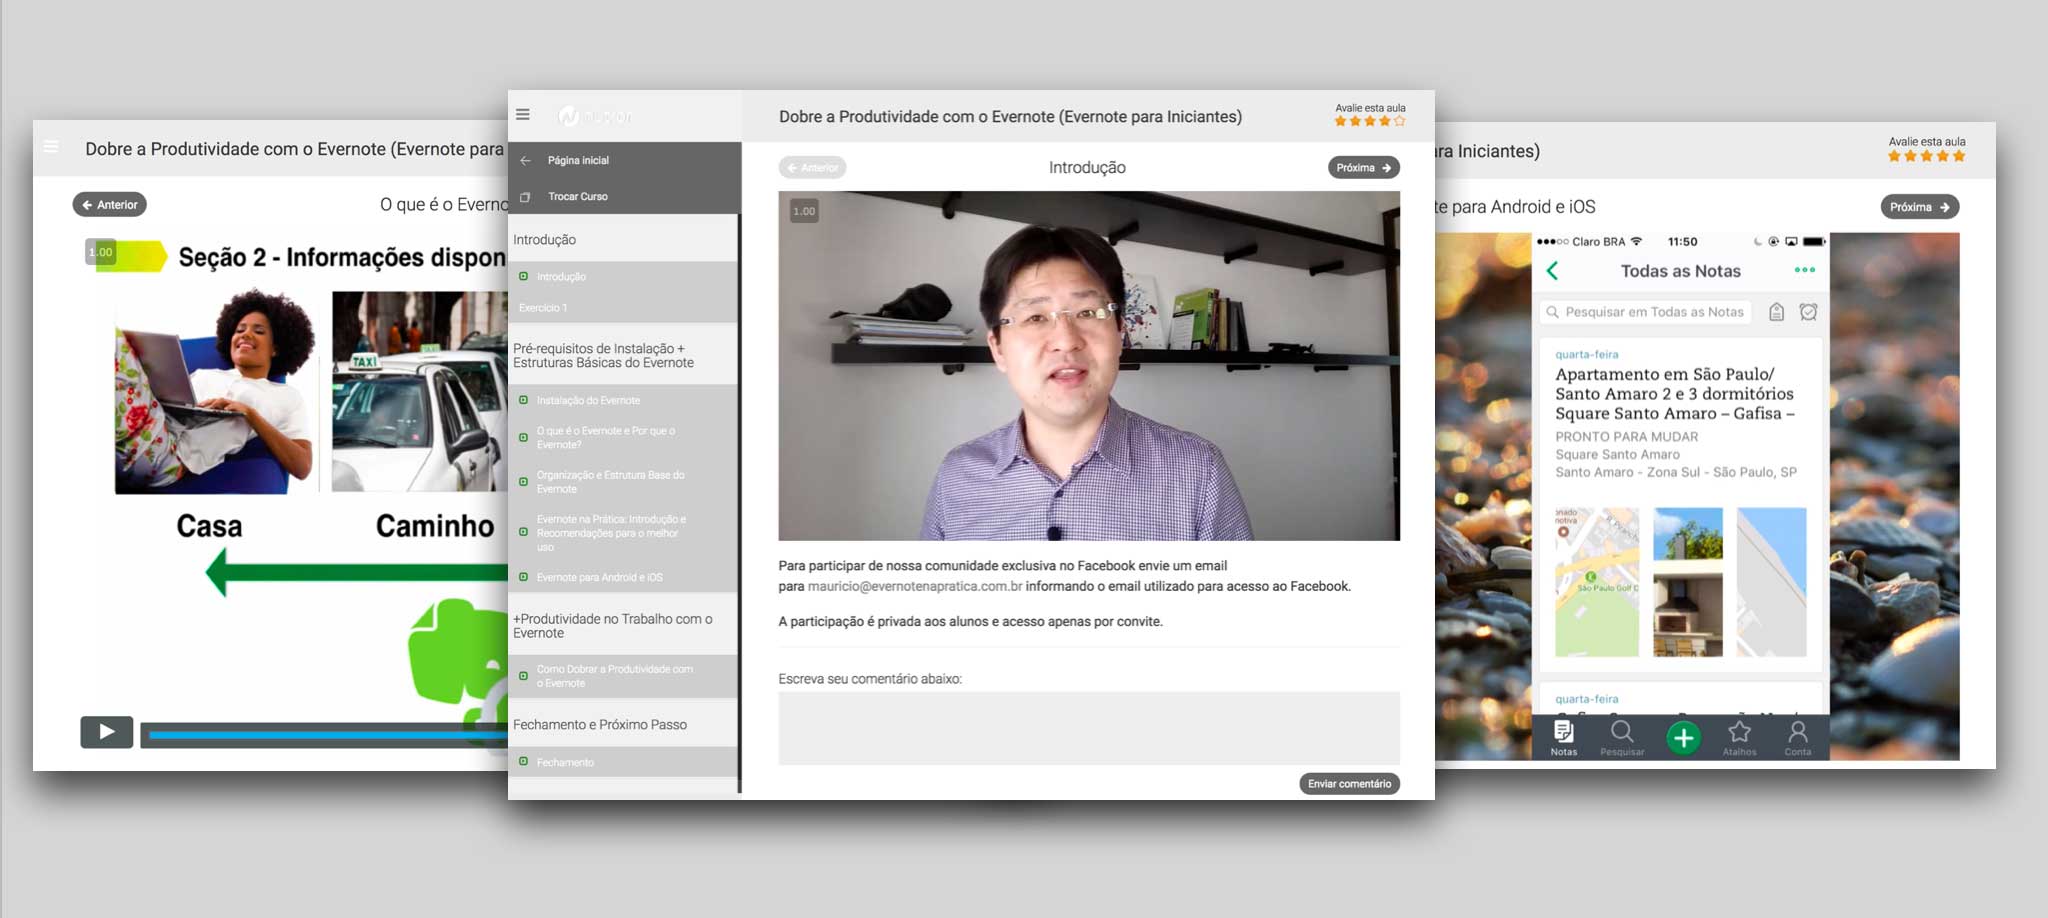Toggle completion marker for Evernote na Prática lesson
Image resolution: width=2048 pixels, height=918 pixels.
coord(523,532)
